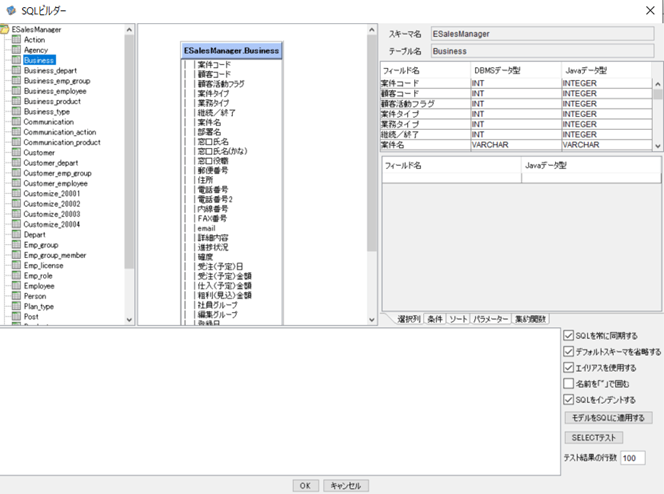
Task: Click the Business_employee table icon
Action: (x=17, y=91)
